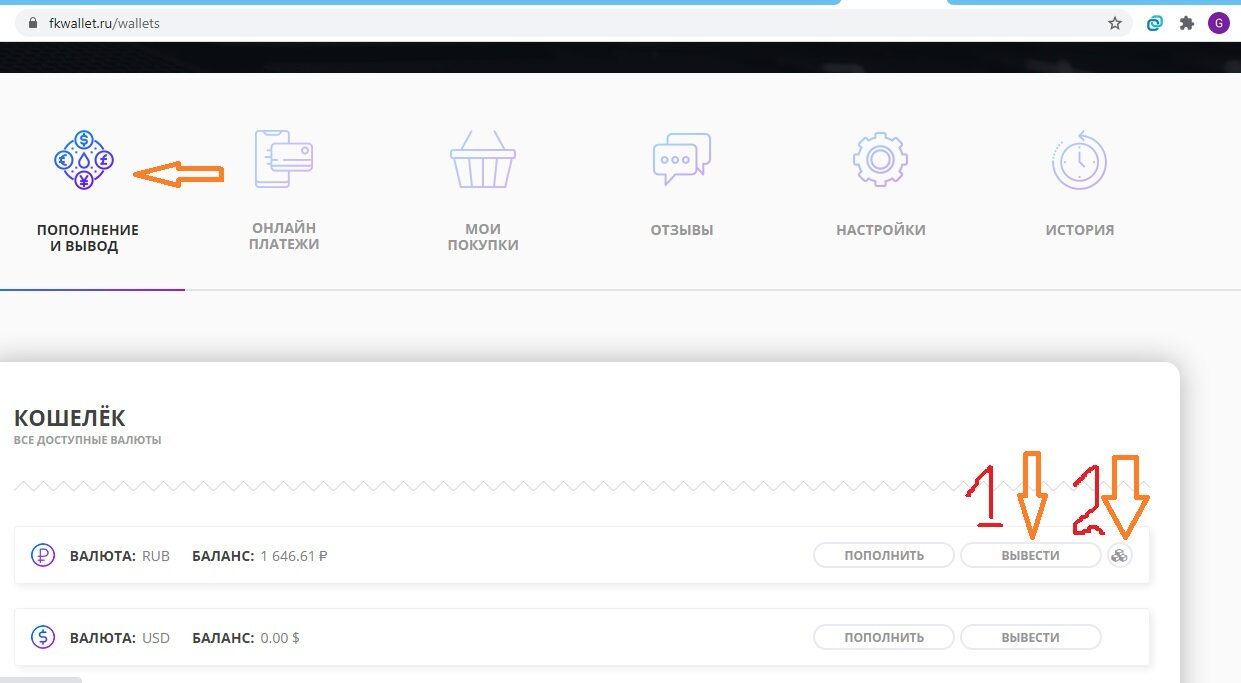Screen dimensions: 1241x683
Task: Click the dollar currency icon in USD row
Action: [x=43, y=637]
